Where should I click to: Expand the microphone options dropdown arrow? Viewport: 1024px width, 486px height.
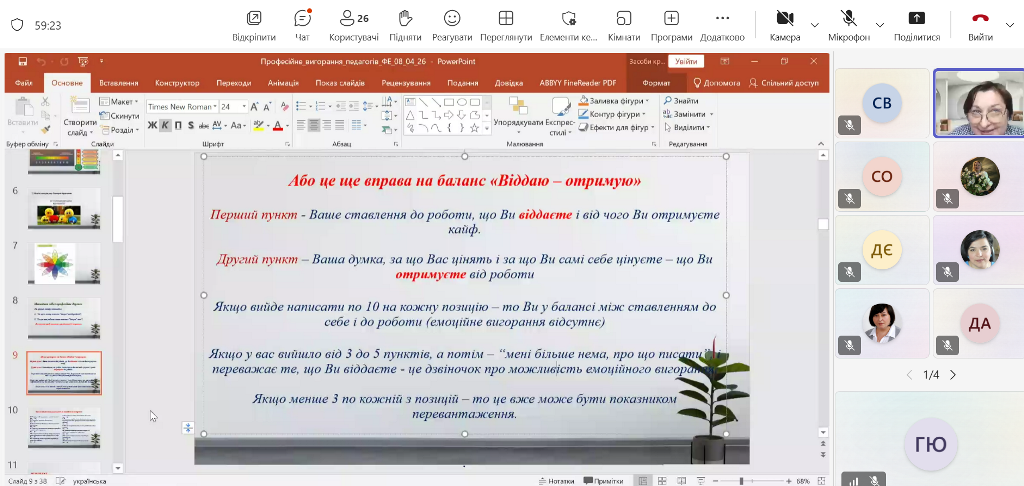pyautogui.click(x=880, y=24)
